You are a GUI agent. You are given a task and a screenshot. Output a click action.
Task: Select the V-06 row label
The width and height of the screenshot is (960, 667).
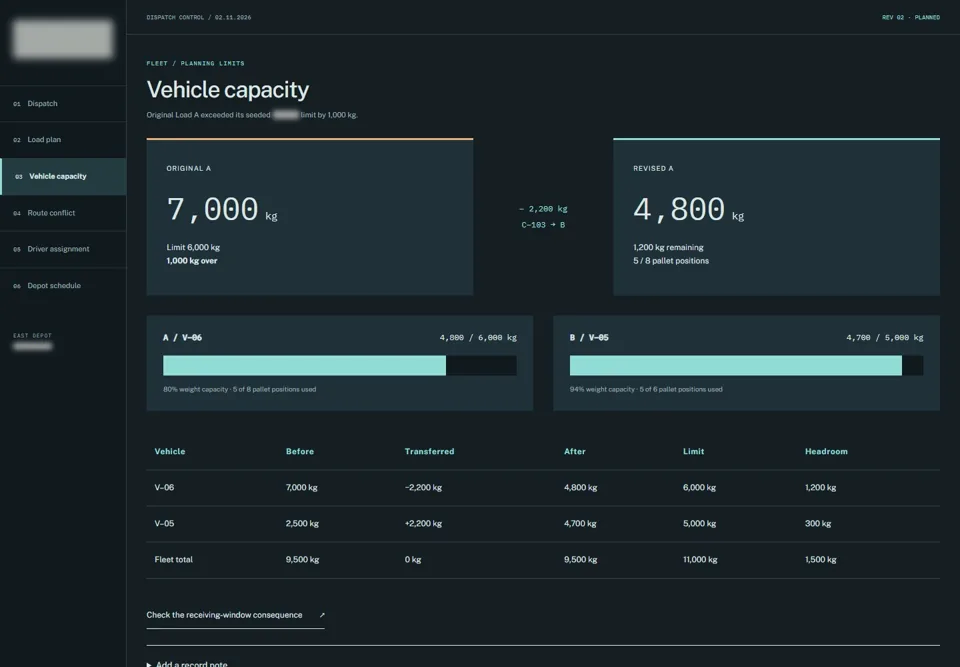click(x=164, y=488)
